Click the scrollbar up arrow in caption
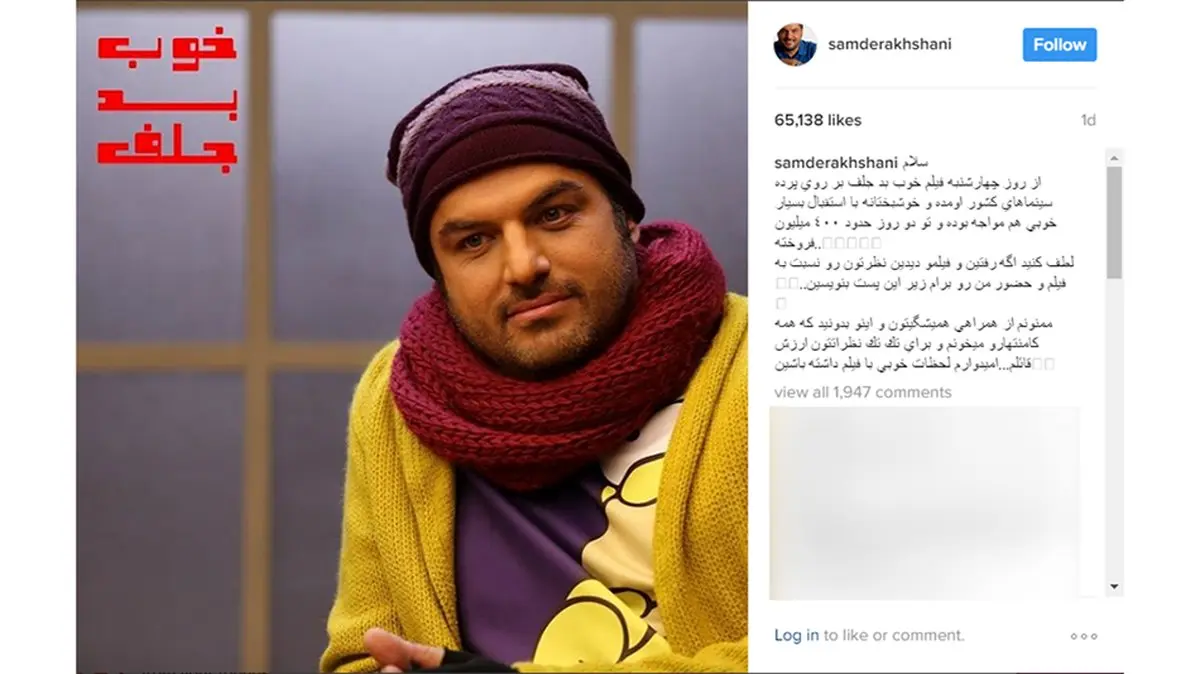 [x=1114, y=157]
